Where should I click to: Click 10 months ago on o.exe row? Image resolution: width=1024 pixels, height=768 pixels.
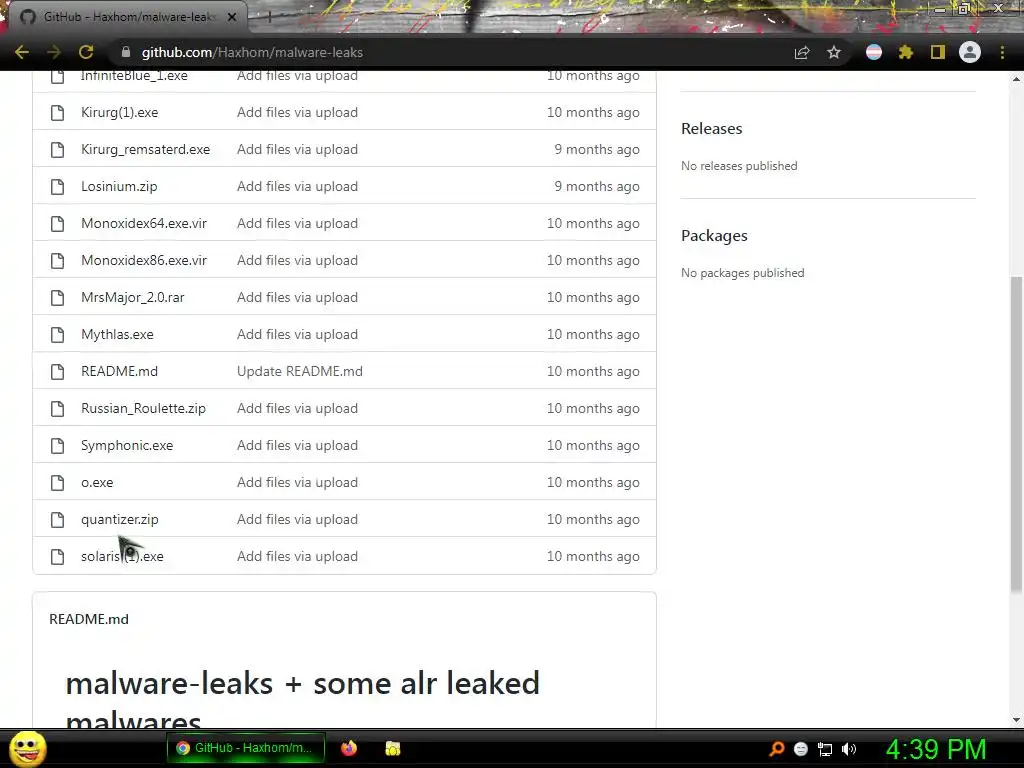click(x=593, y=483)
